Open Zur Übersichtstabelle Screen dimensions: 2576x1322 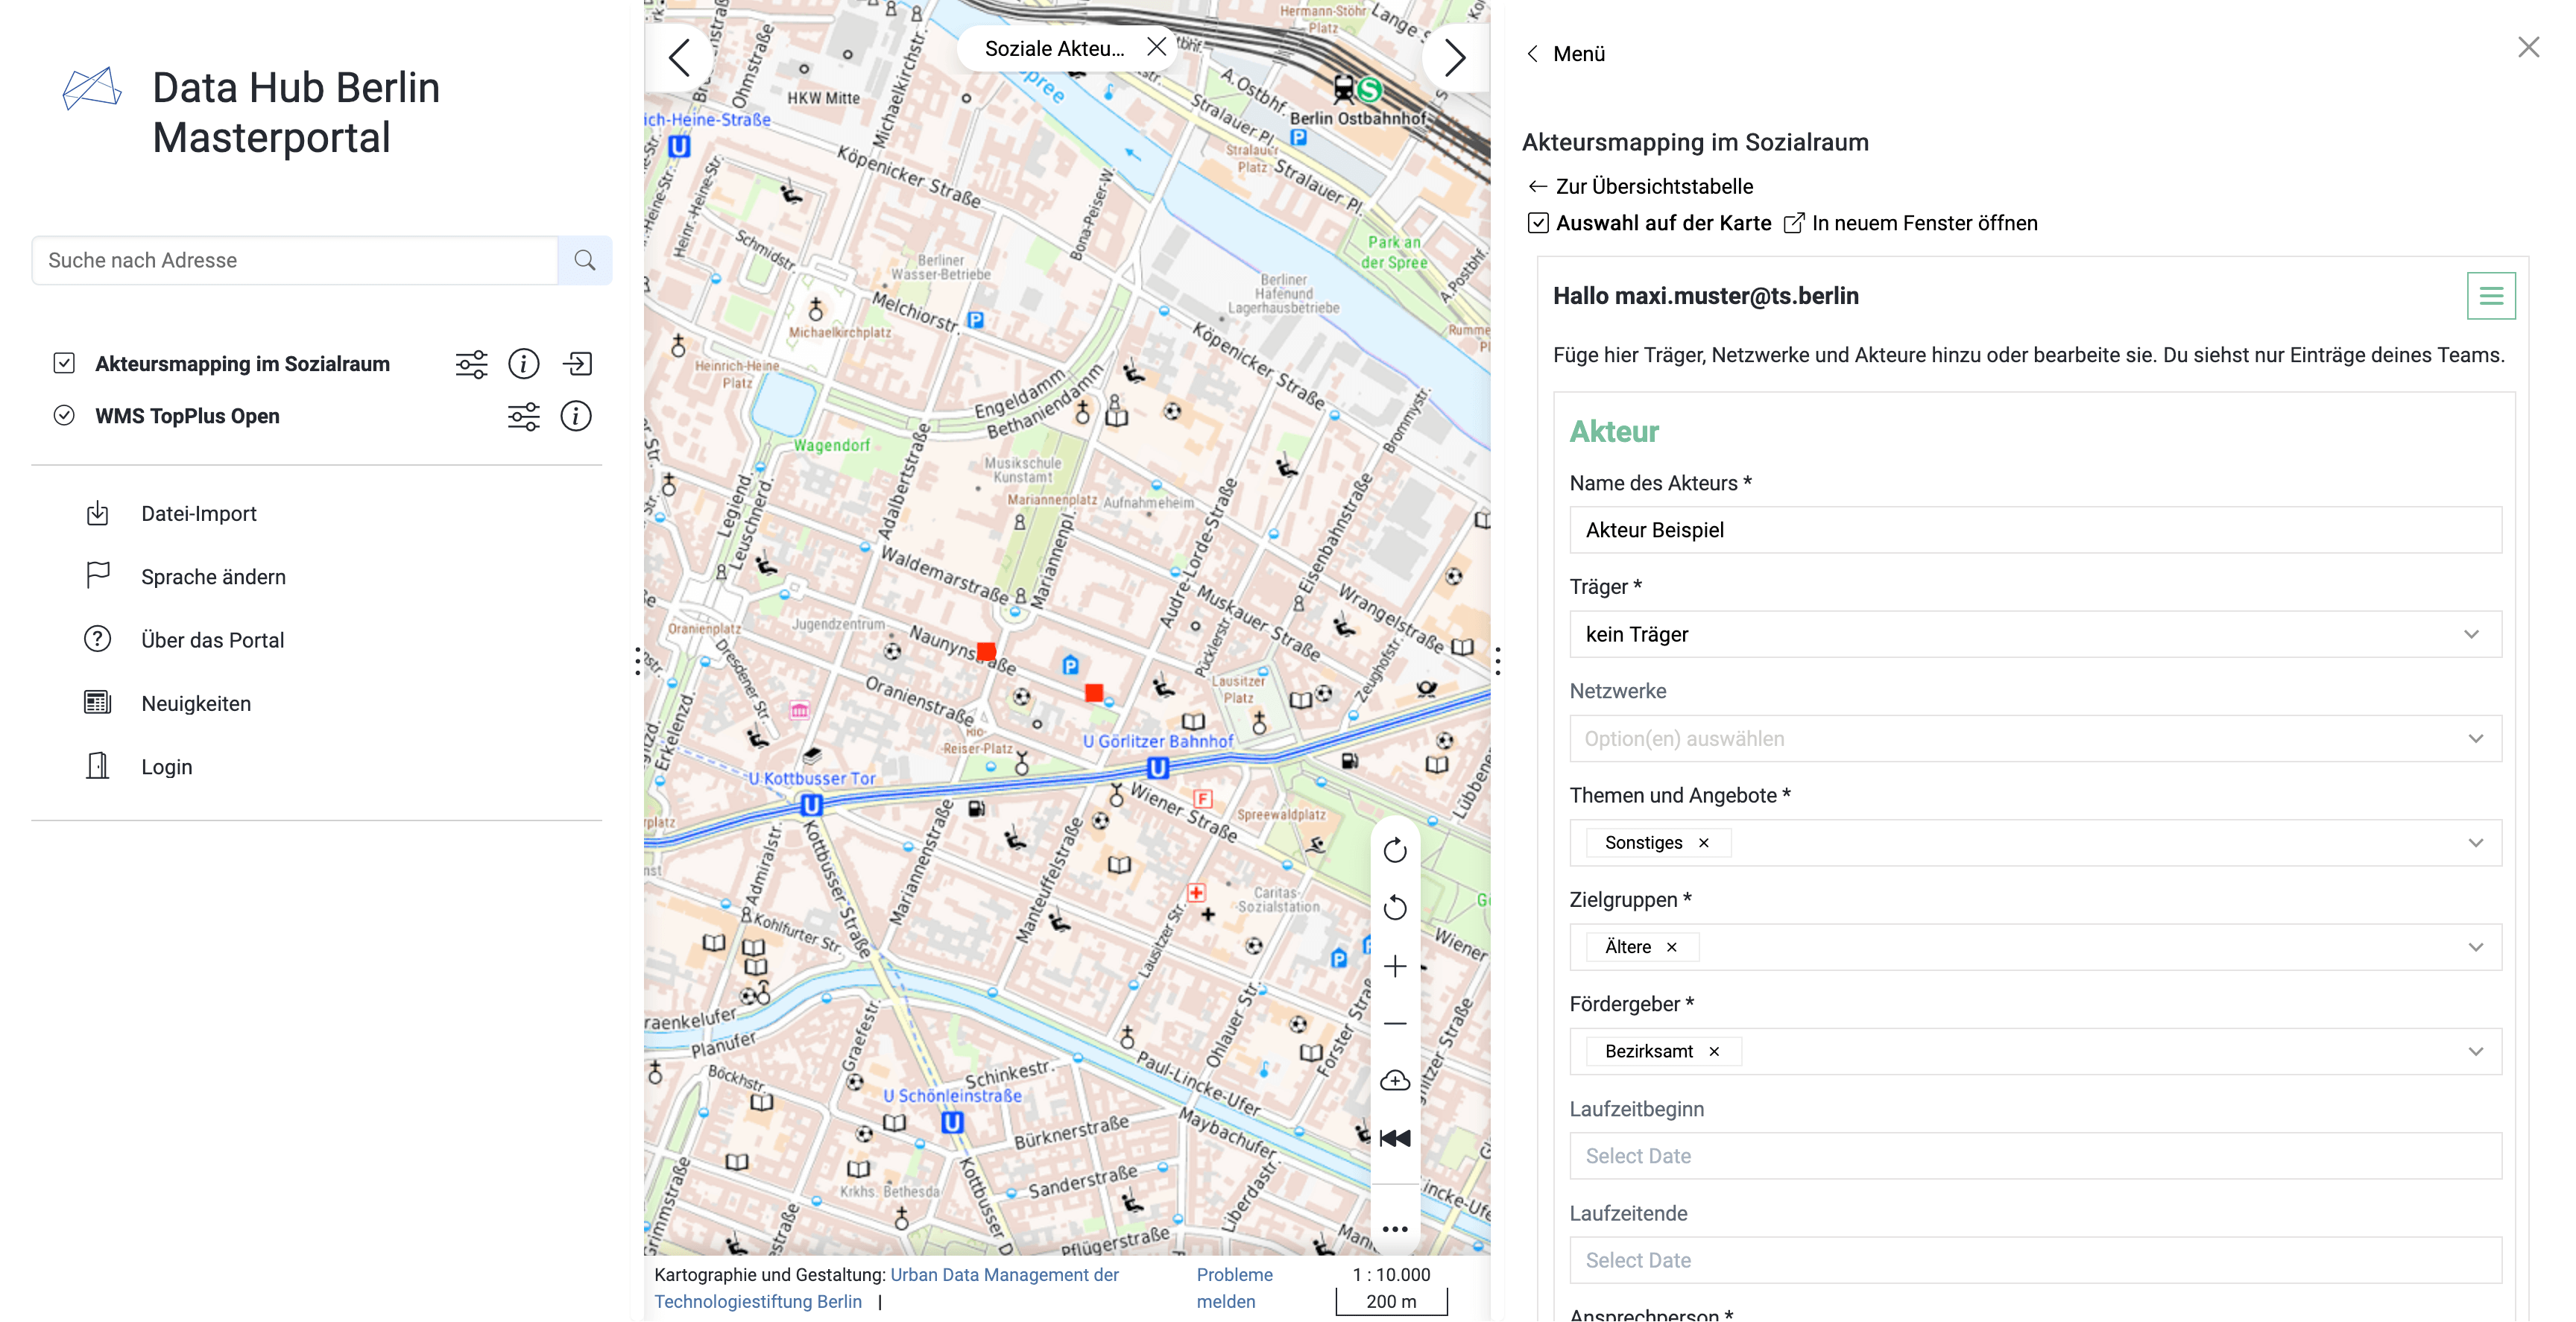click(1654, 186)
